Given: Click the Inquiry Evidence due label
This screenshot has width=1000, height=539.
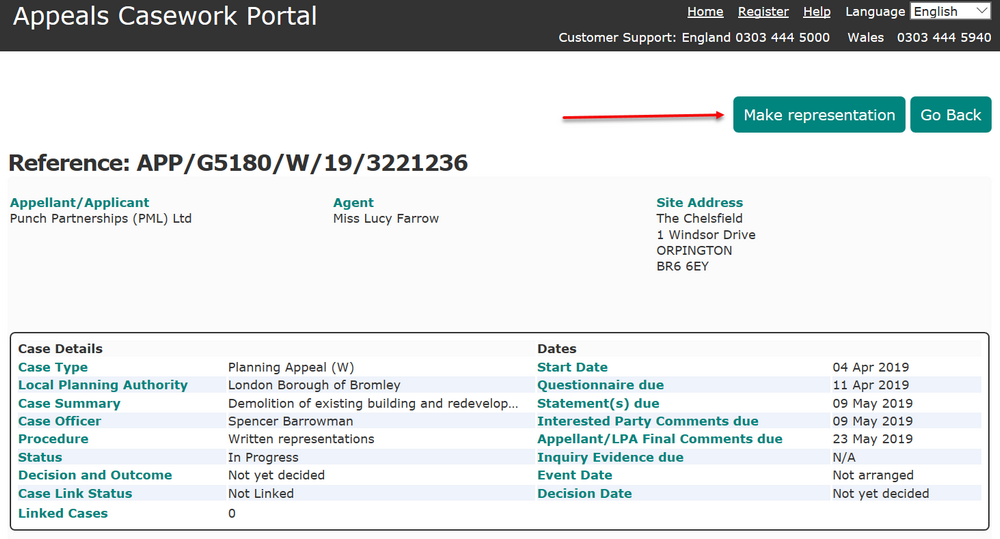Looking at the screenshot, I should coord(610,457).
